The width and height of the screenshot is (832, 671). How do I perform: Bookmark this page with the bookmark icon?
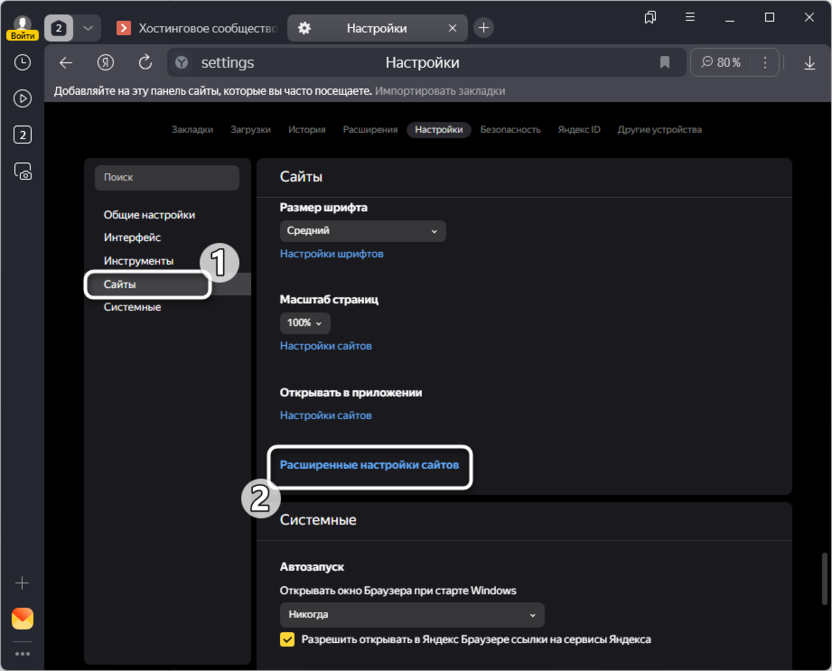665,63
